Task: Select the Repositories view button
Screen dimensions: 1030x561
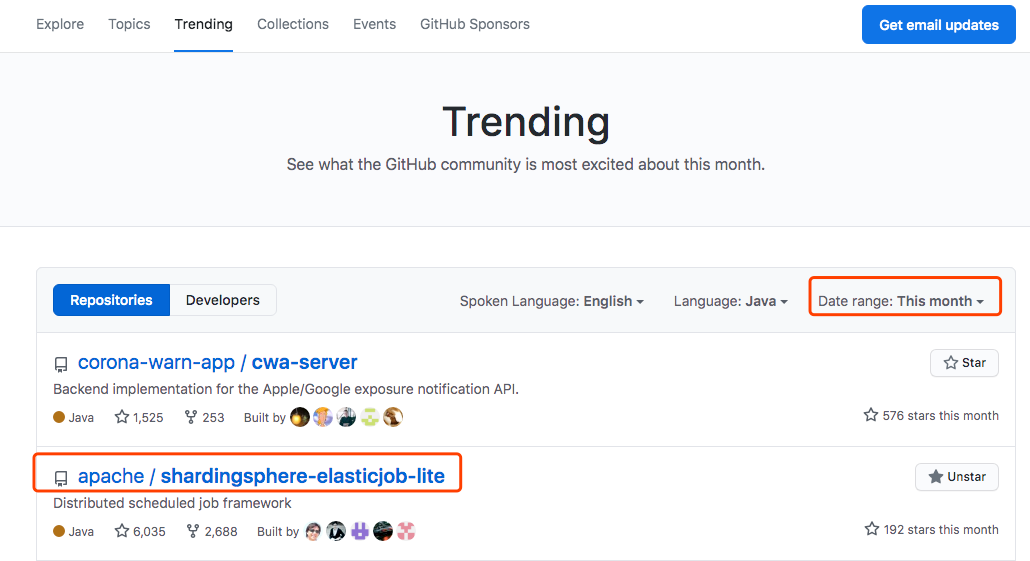Action: click(111, 300)
